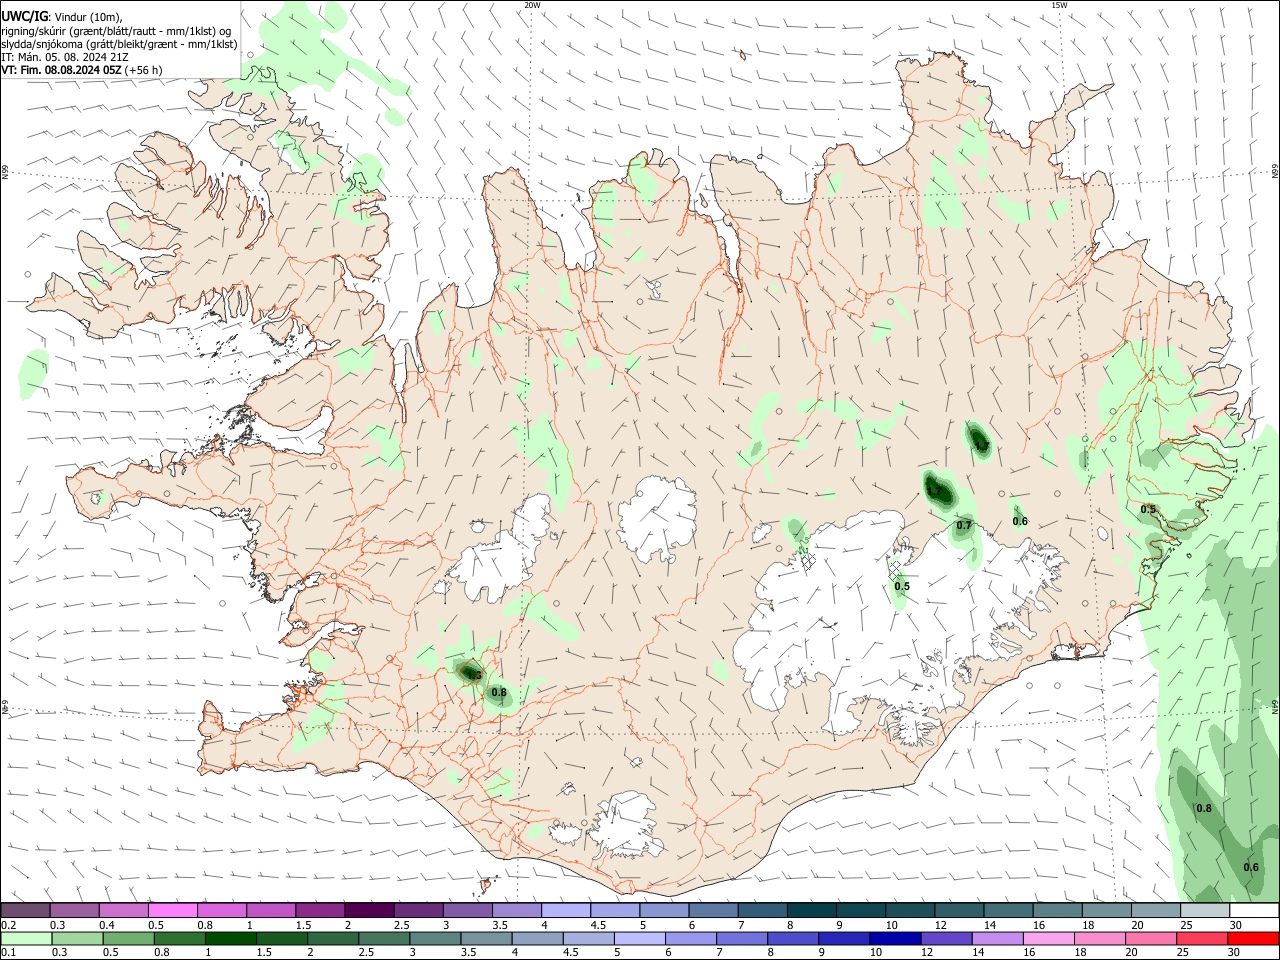1280x960 pixels.
Task: Pick the 18 swatch on lower rain scale
Action: coord(1099,938)
